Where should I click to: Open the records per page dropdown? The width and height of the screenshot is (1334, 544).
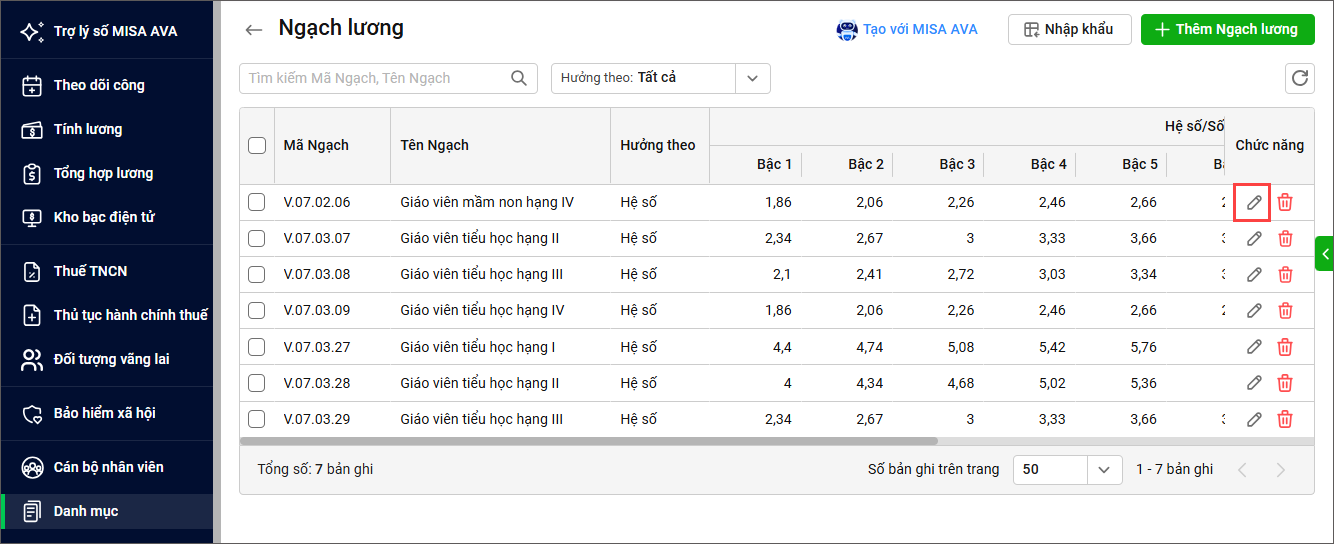(1103, 469)
